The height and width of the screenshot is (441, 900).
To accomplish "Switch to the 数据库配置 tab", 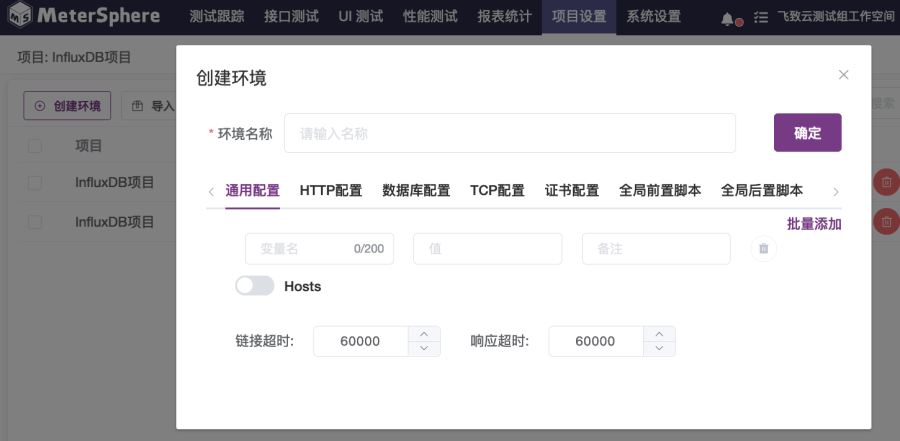I will 416,191.
